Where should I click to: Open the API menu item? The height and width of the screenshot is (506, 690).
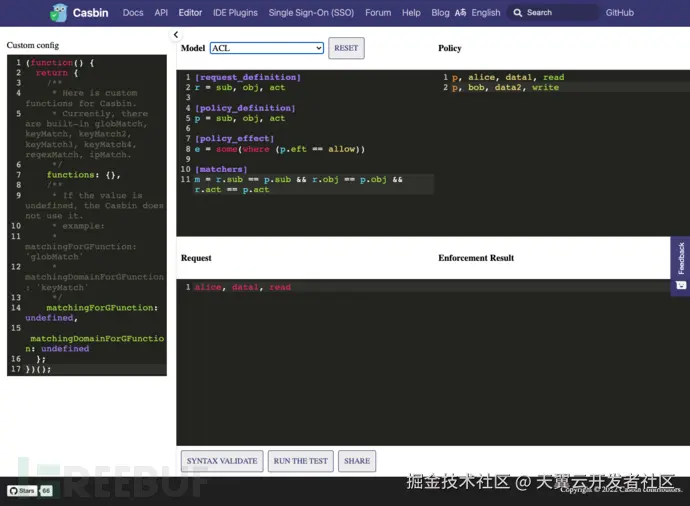(161, 13)
